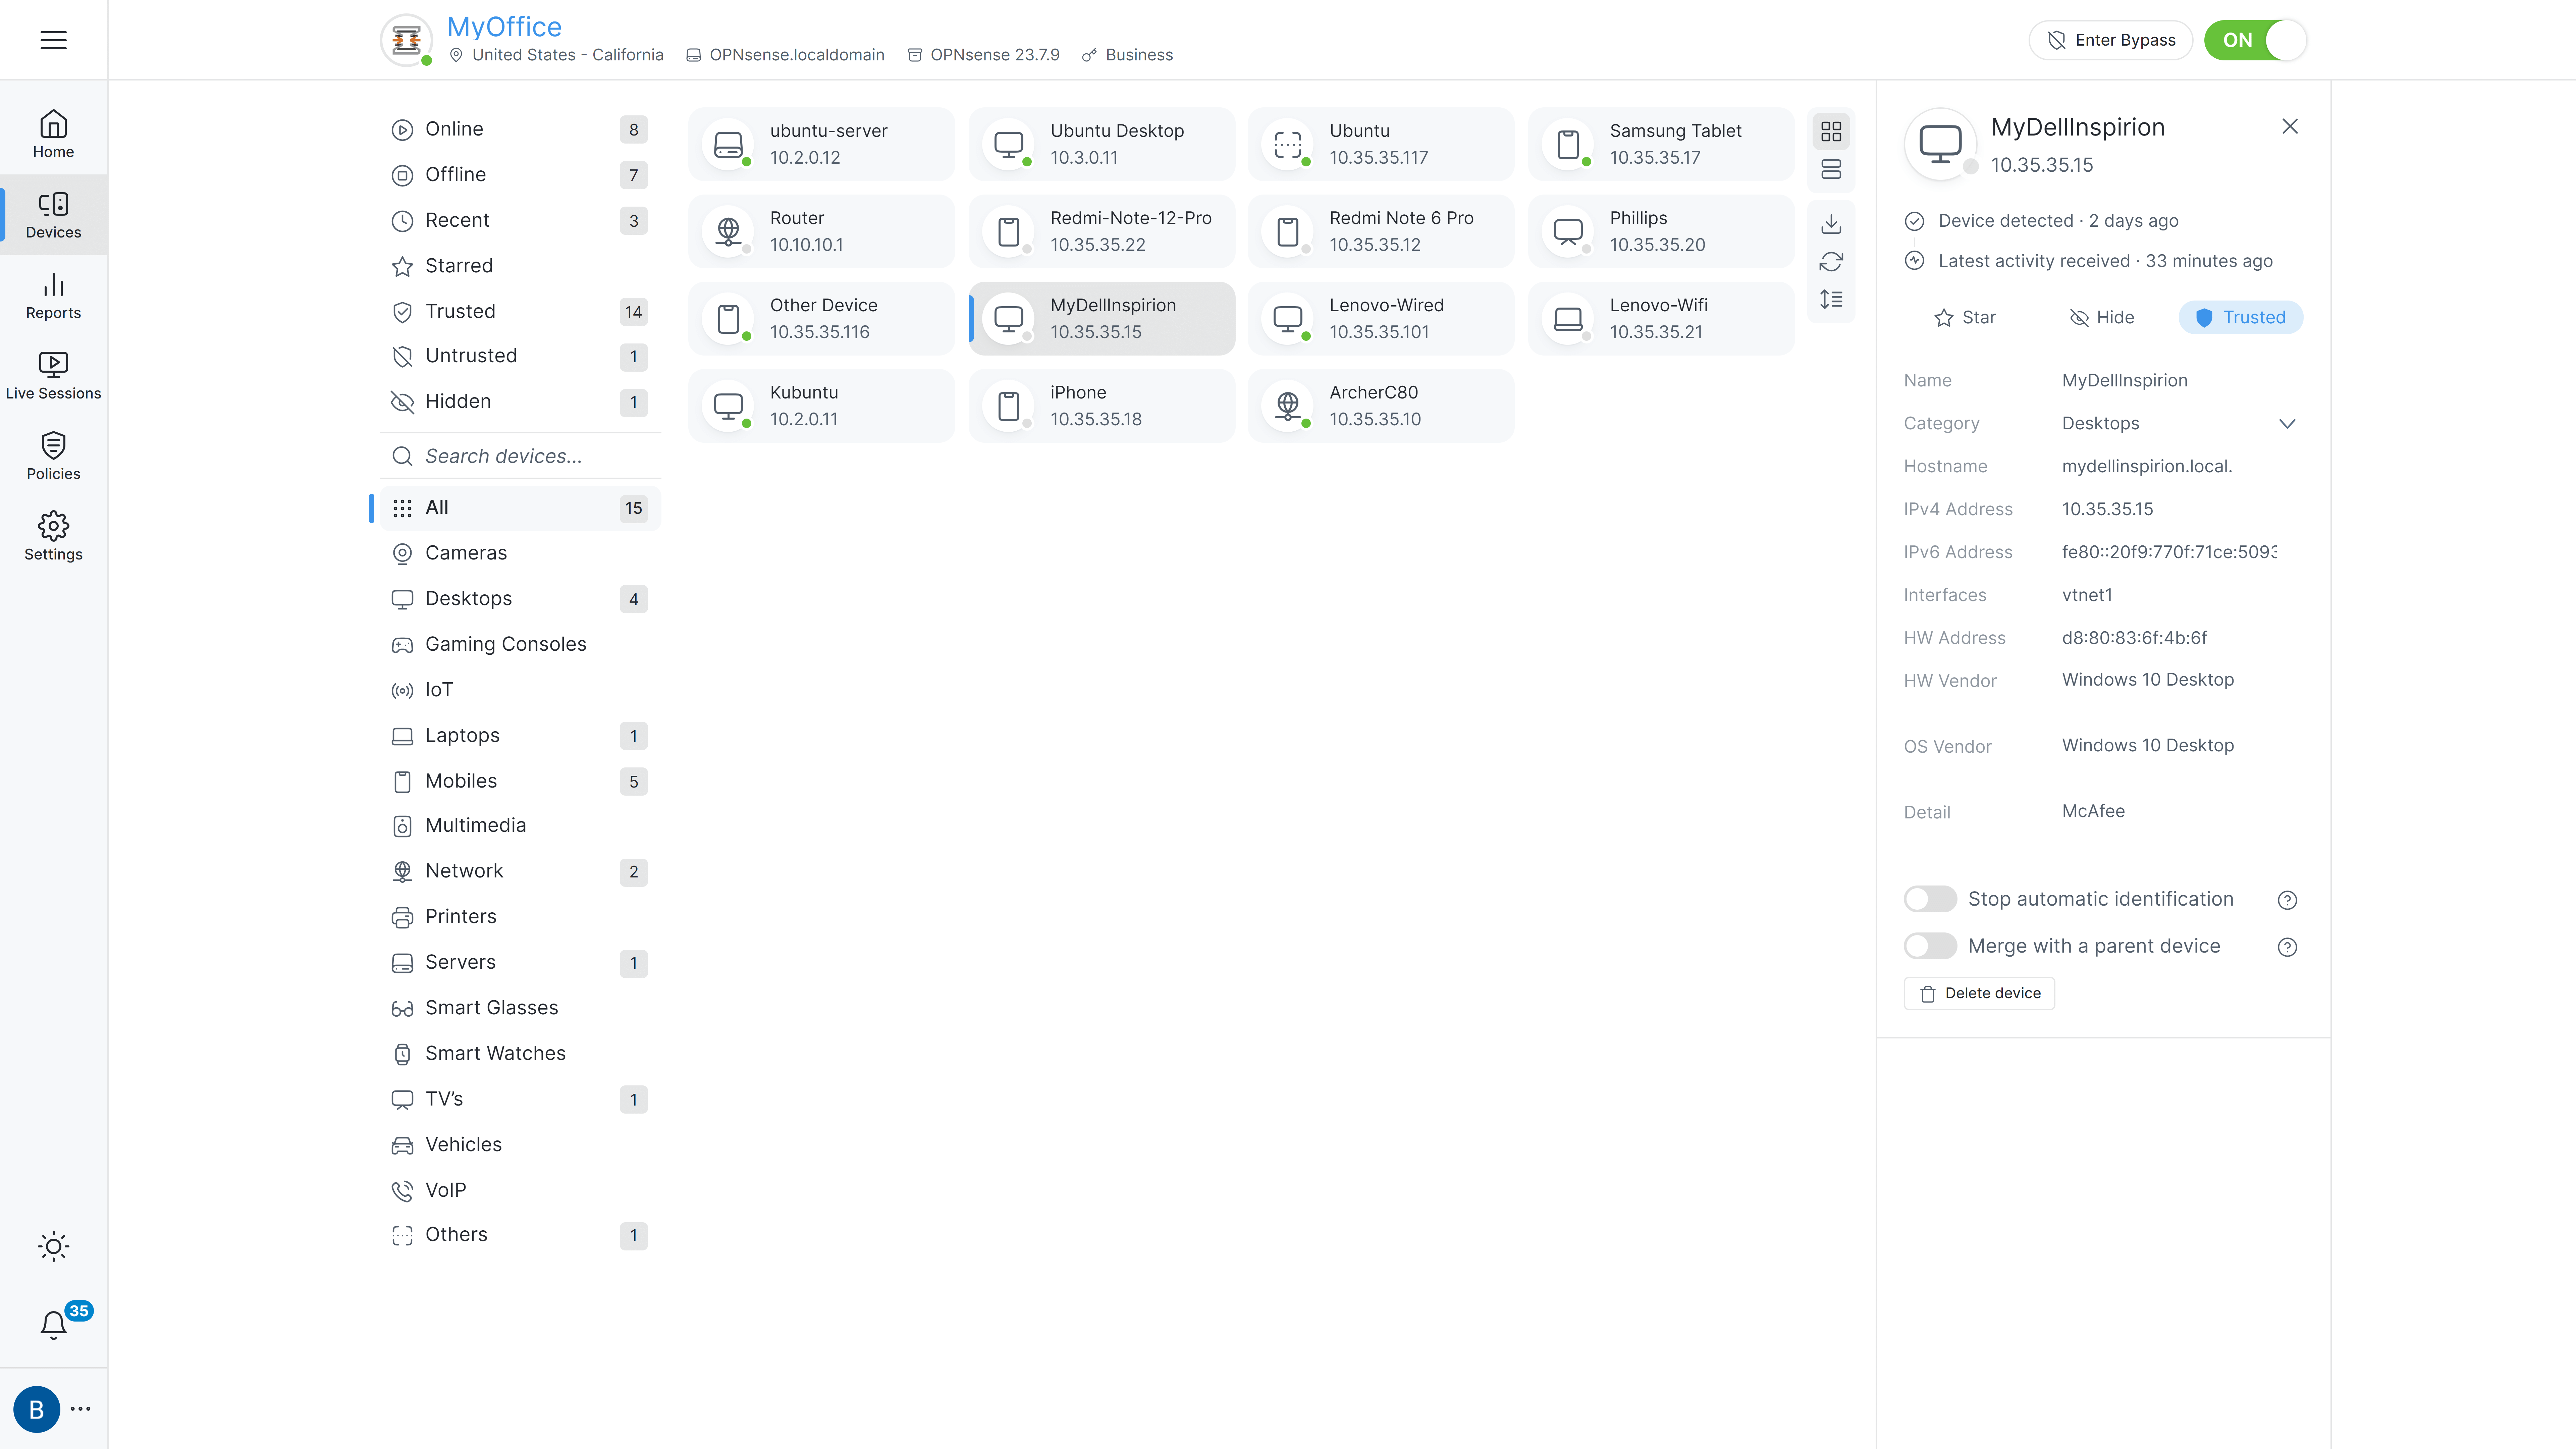The height and width of the screenshot is (1449, 2576).
Task: Open MyOffice firewall title link
Action: pyautogui.click(x=504, y=26)
